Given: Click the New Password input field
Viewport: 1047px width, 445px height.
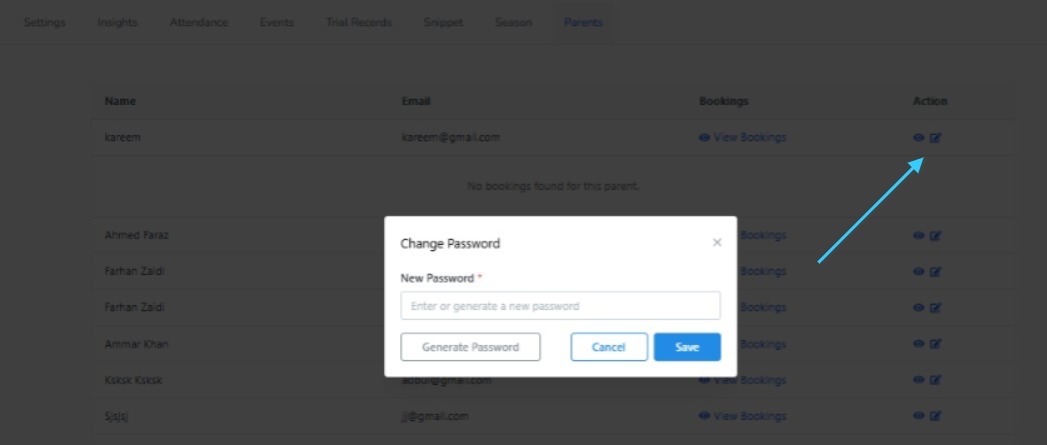Looking at the screenshot, I should coord(560,306).
